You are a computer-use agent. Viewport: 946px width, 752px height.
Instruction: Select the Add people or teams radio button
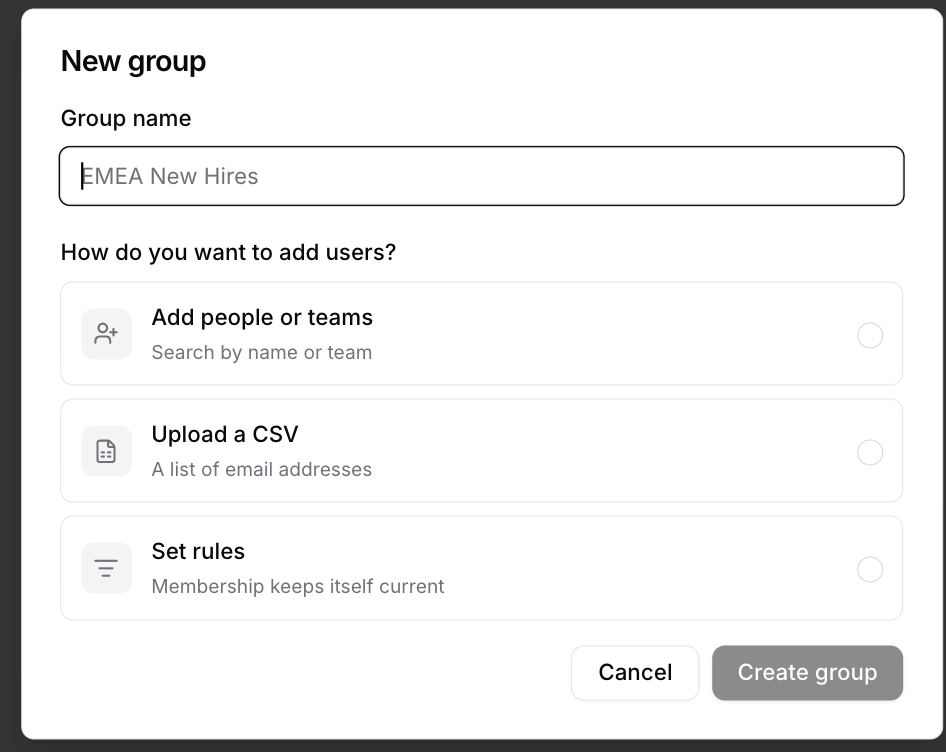tap(870, 336)
